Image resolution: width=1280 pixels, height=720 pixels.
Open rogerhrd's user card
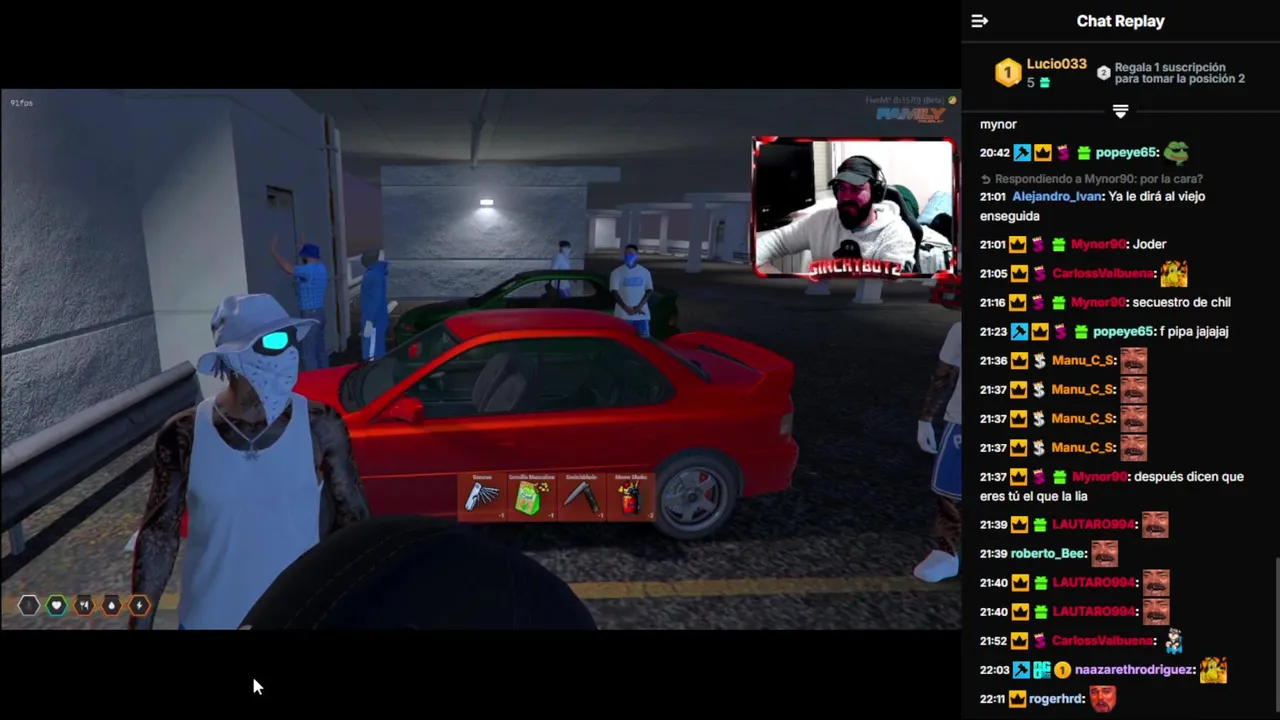(1056, 698)
